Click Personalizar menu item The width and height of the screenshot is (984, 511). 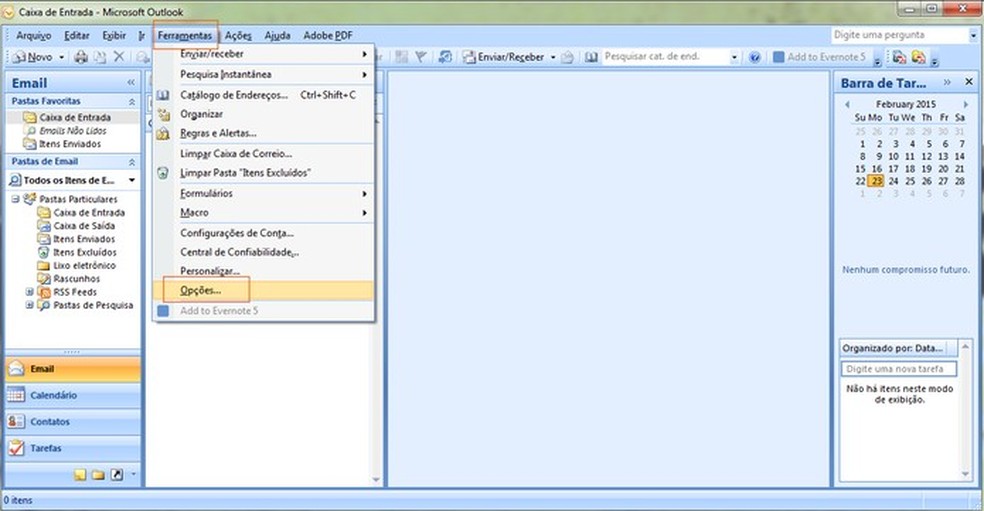coord(264,271)
